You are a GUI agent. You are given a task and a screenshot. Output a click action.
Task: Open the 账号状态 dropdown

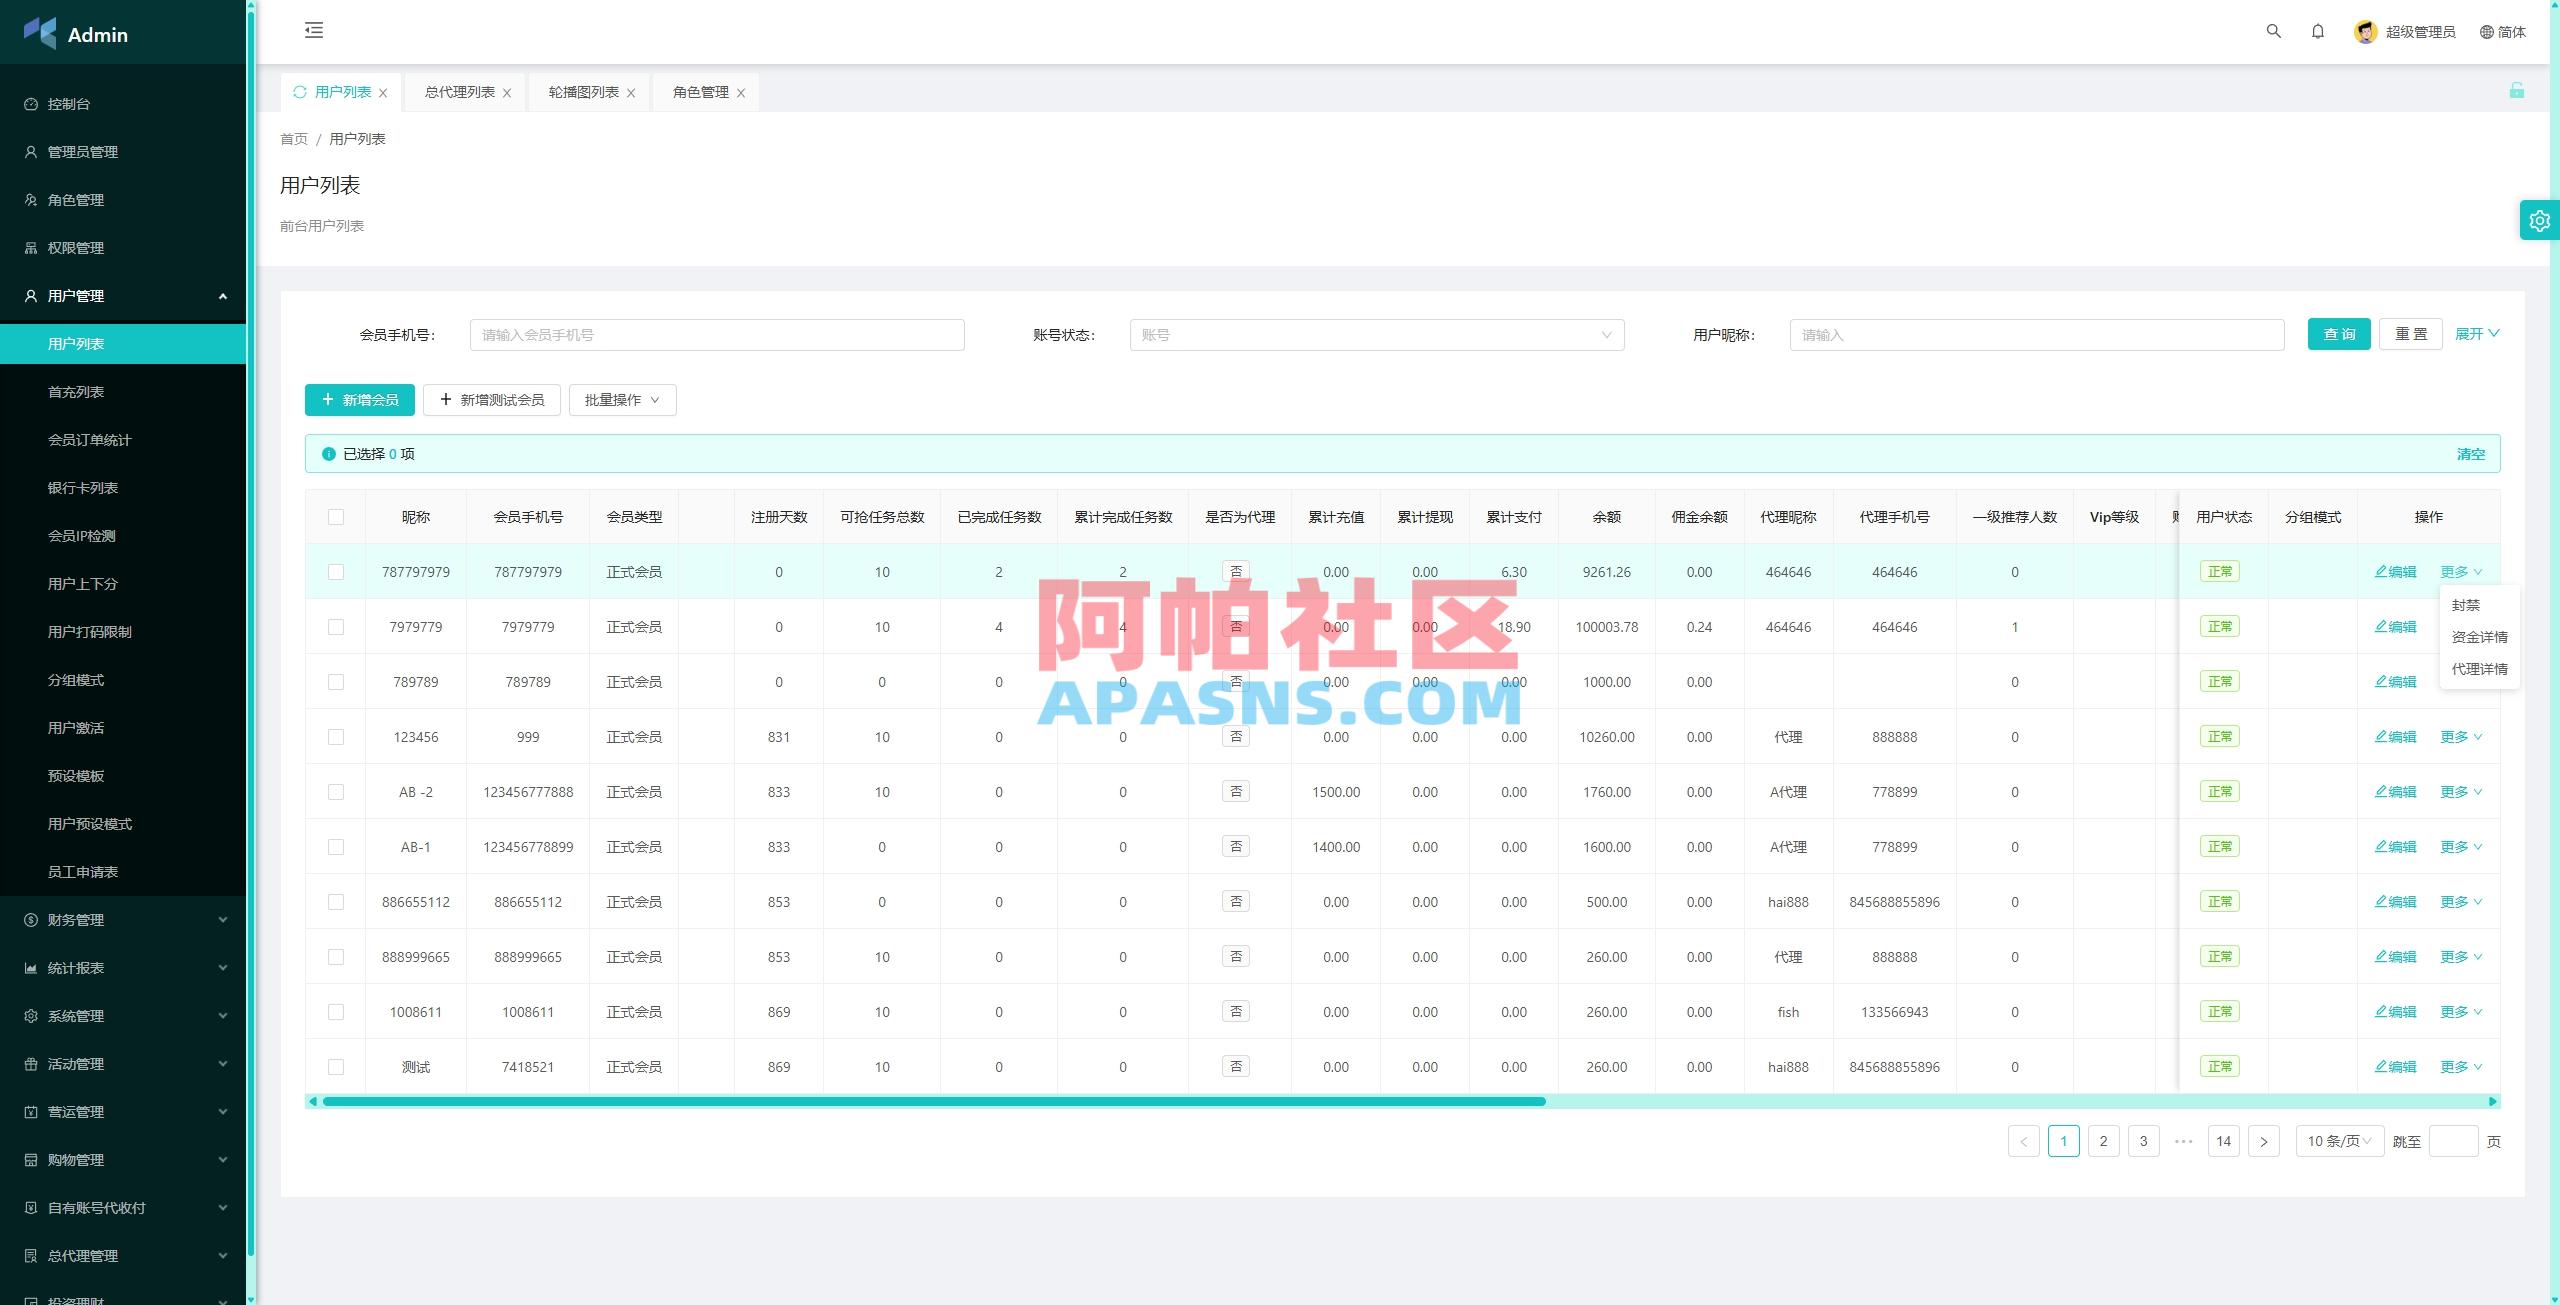pos(1377,334)
